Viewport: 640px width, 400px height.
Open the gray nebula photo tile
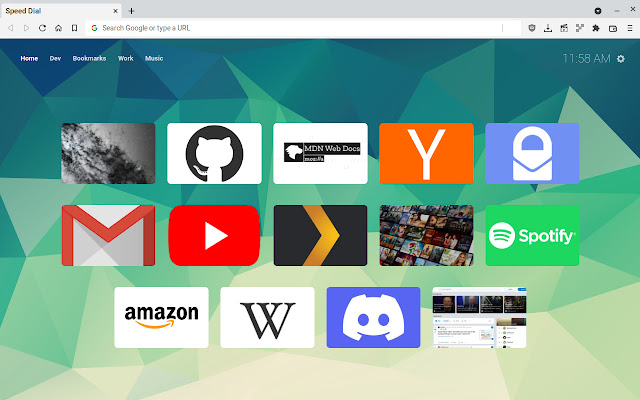(108, 153)
